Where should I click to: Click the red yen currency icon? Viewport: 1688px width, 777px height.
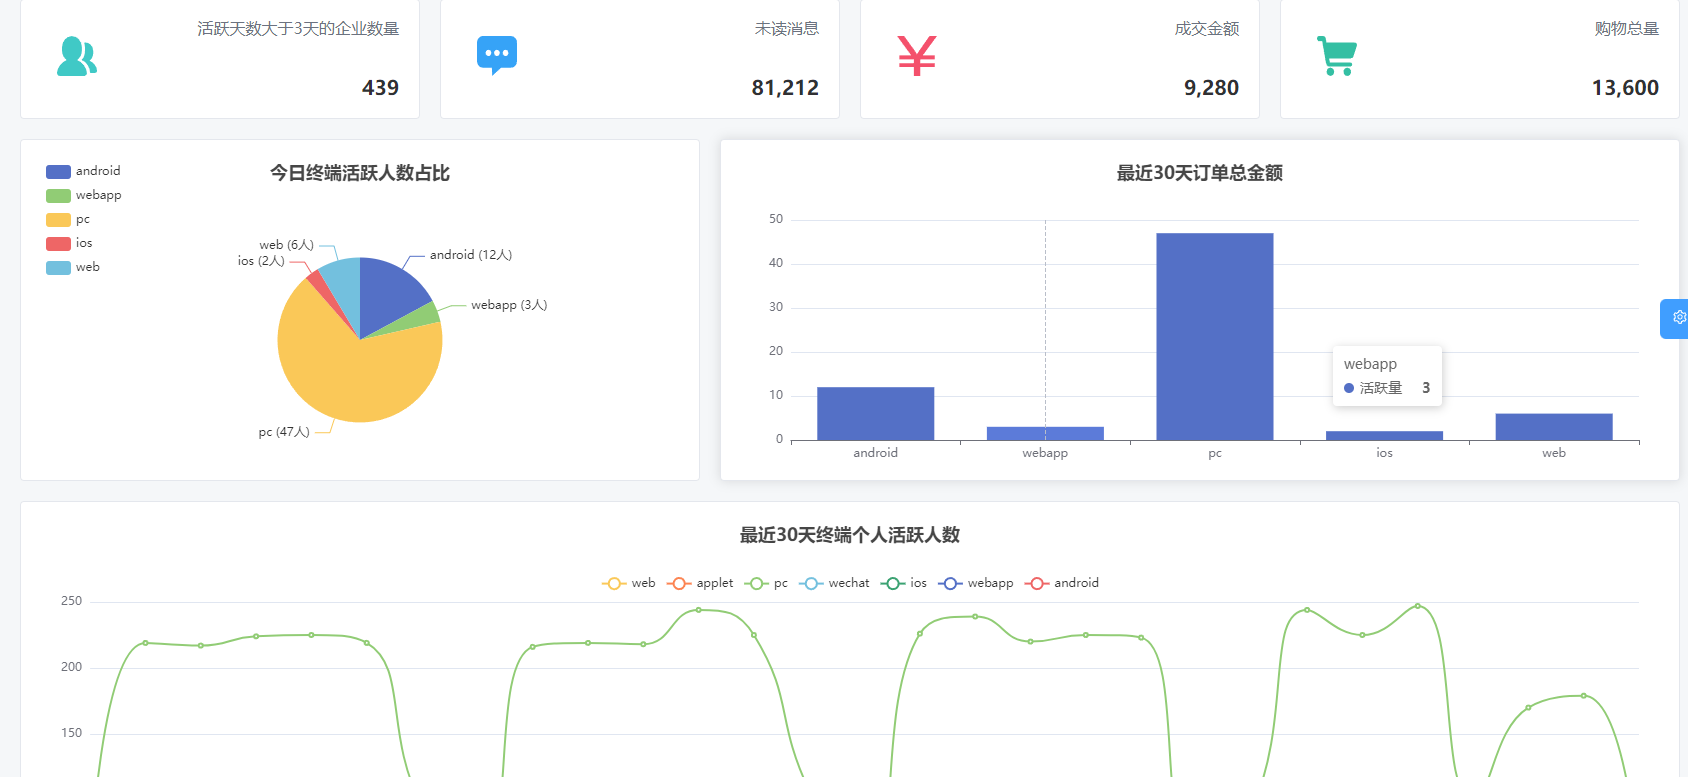pos(917,56)
